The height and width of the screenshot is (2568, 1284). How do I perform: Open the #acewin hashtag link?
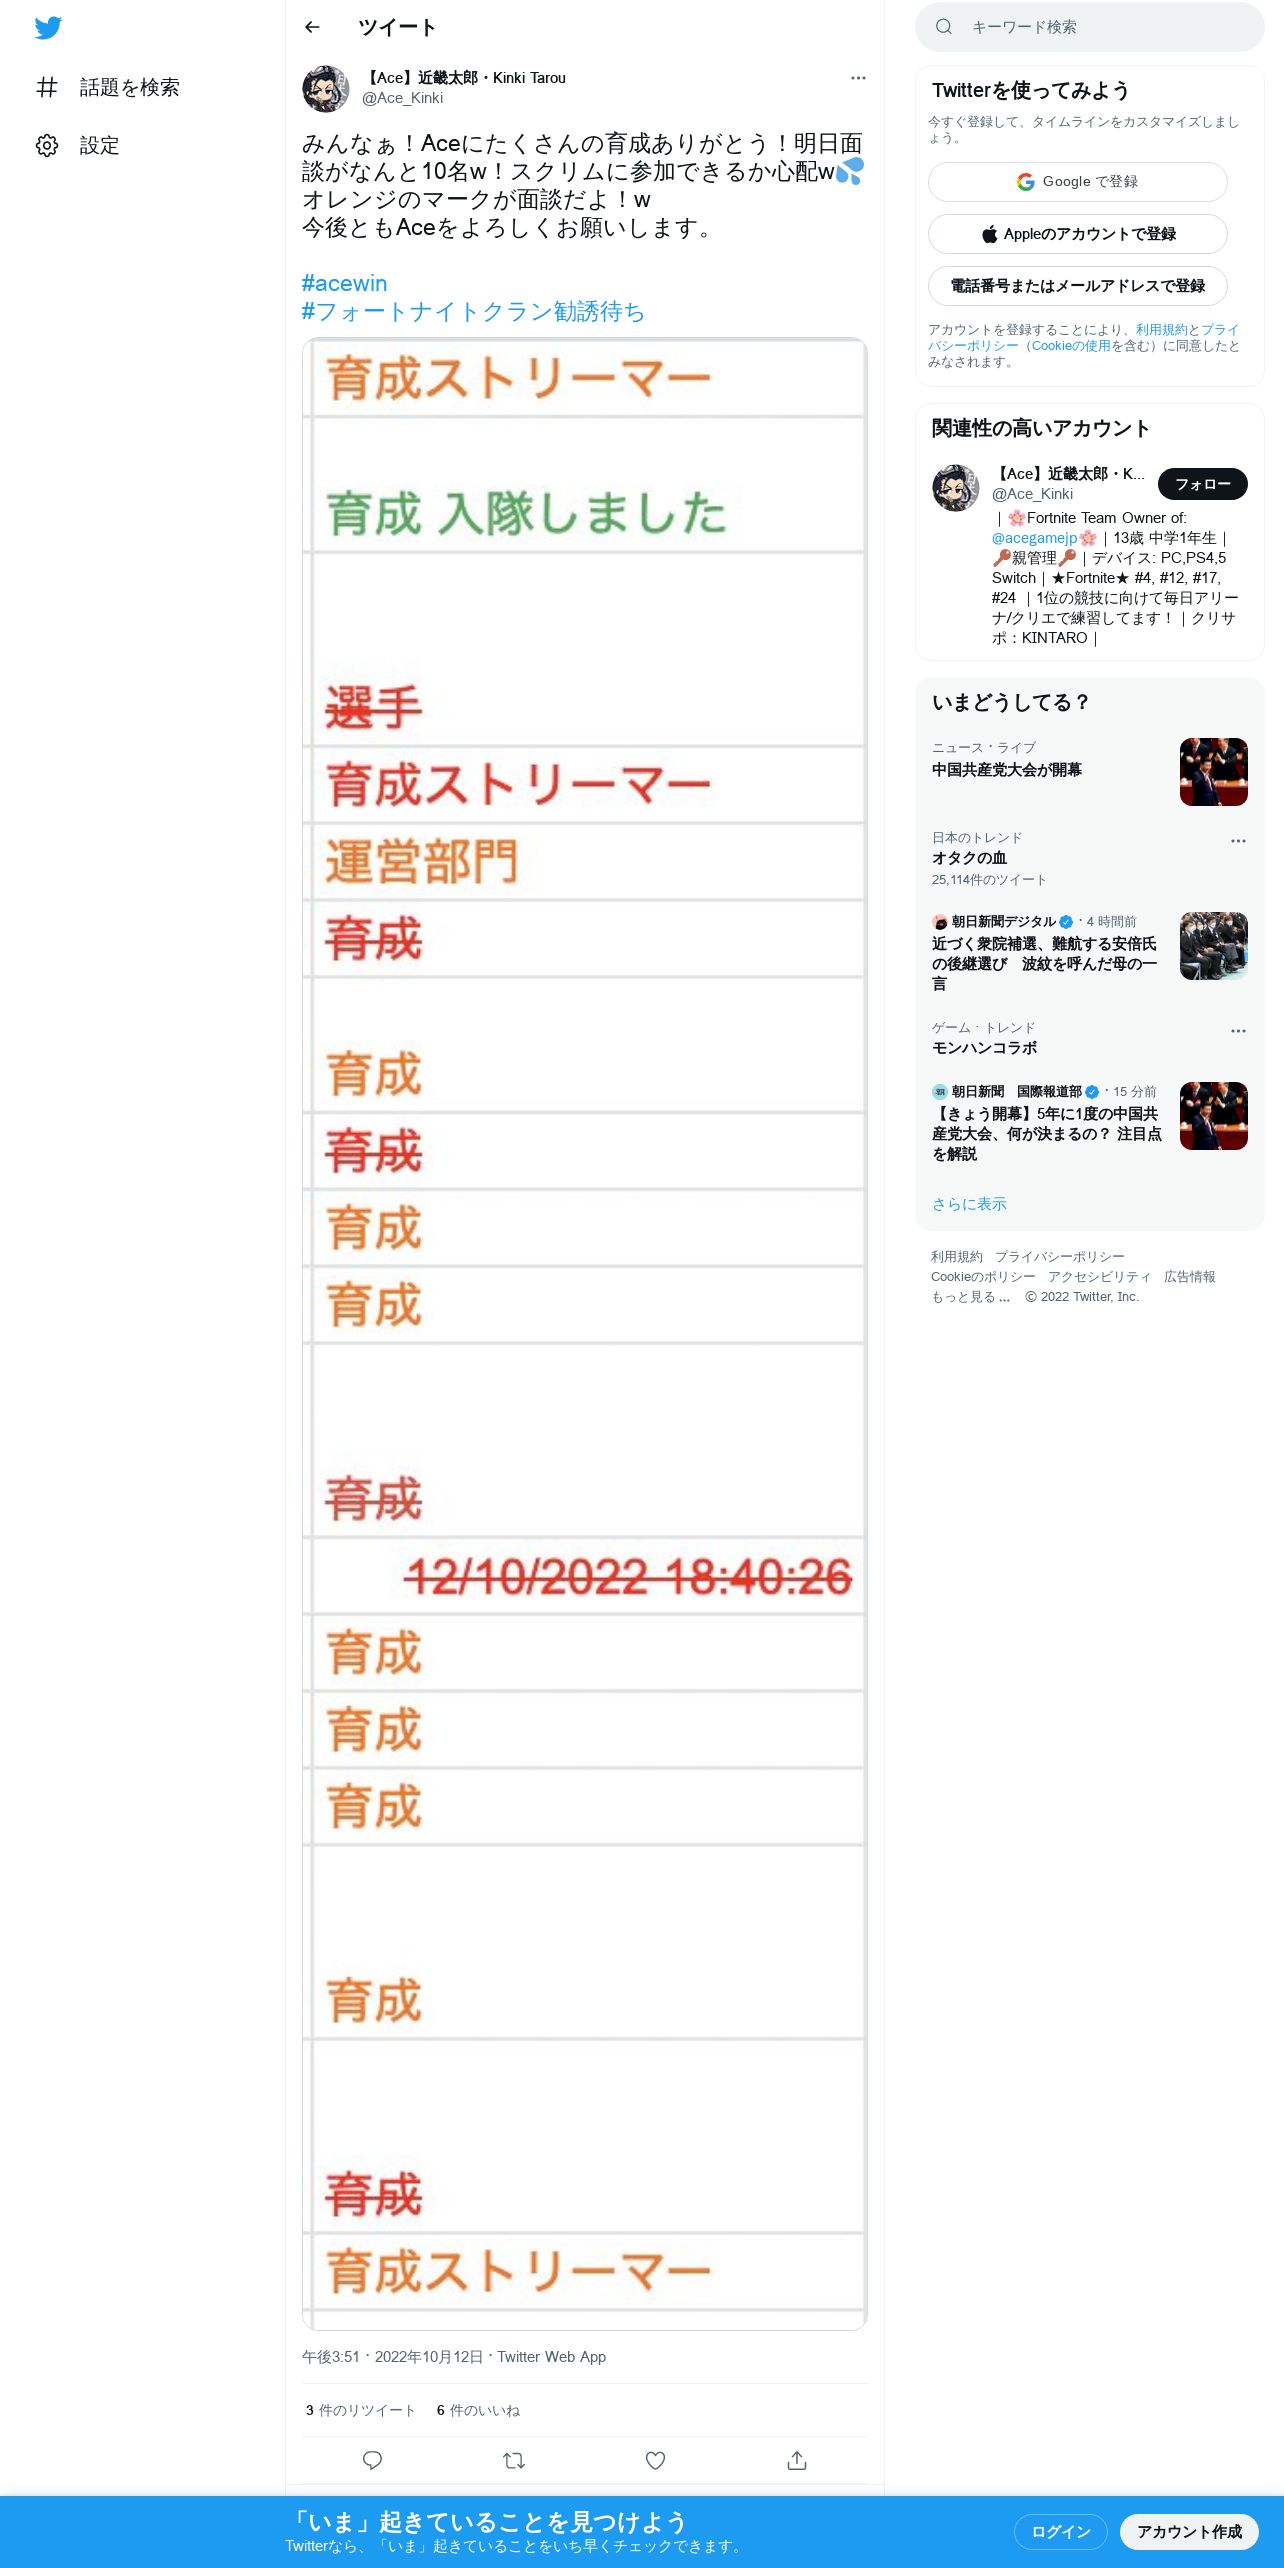(x=344, y=283)
